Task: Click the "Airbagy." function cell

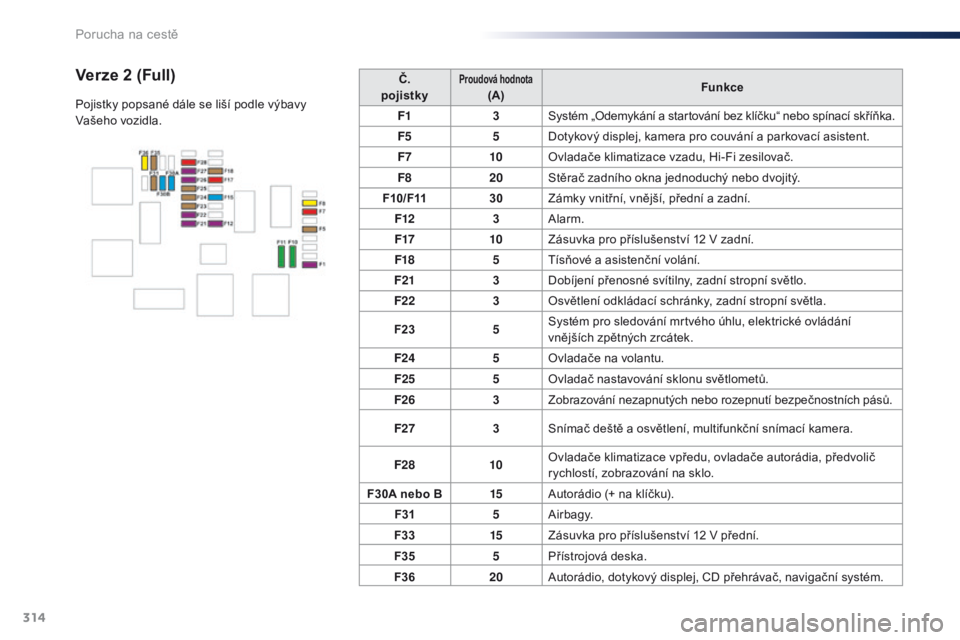Action: 722,514
